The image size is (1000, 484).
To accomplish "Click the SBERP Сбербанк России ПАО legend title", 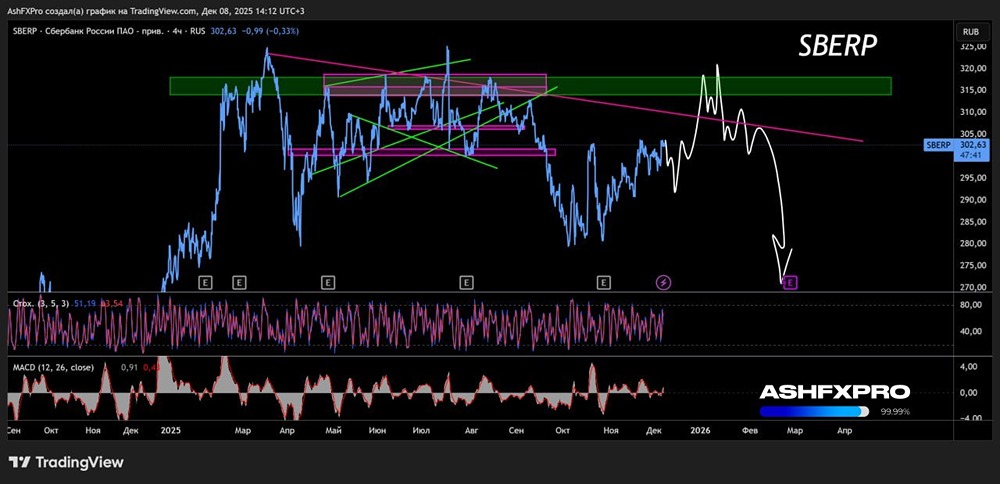I will (x=108, y=31).
